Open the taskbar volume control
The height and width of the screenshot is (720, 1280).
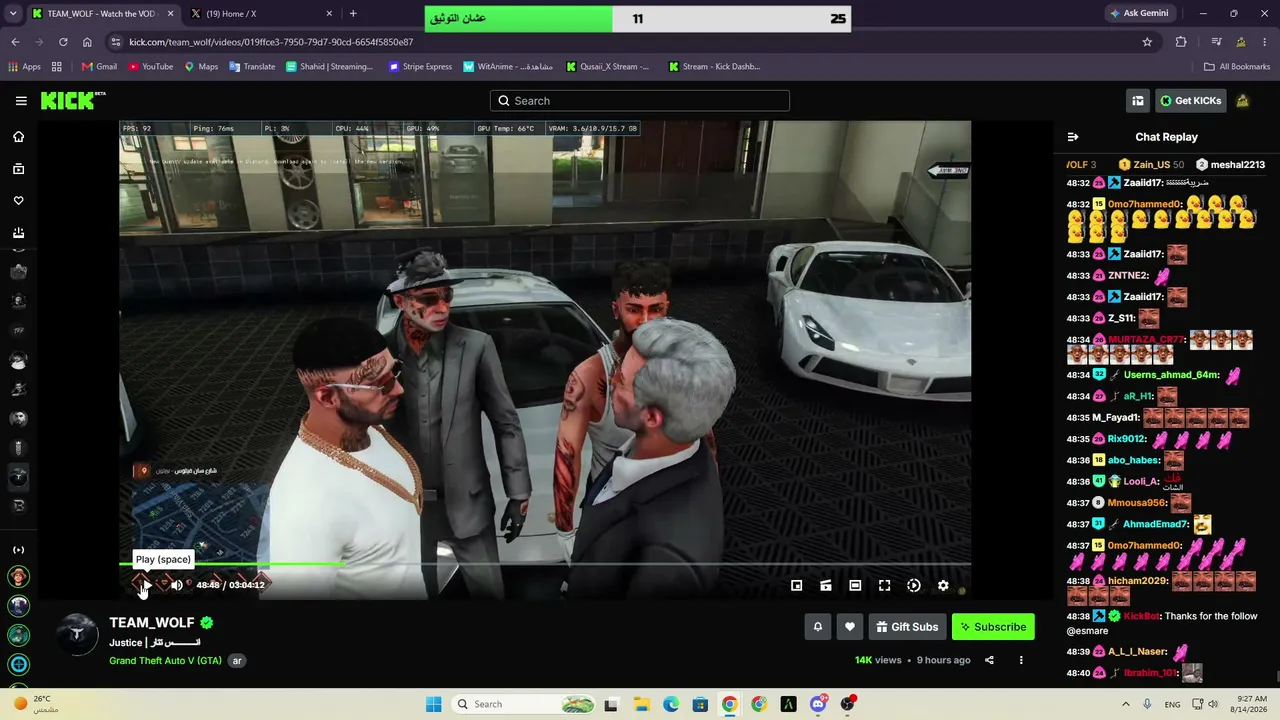1213,704
